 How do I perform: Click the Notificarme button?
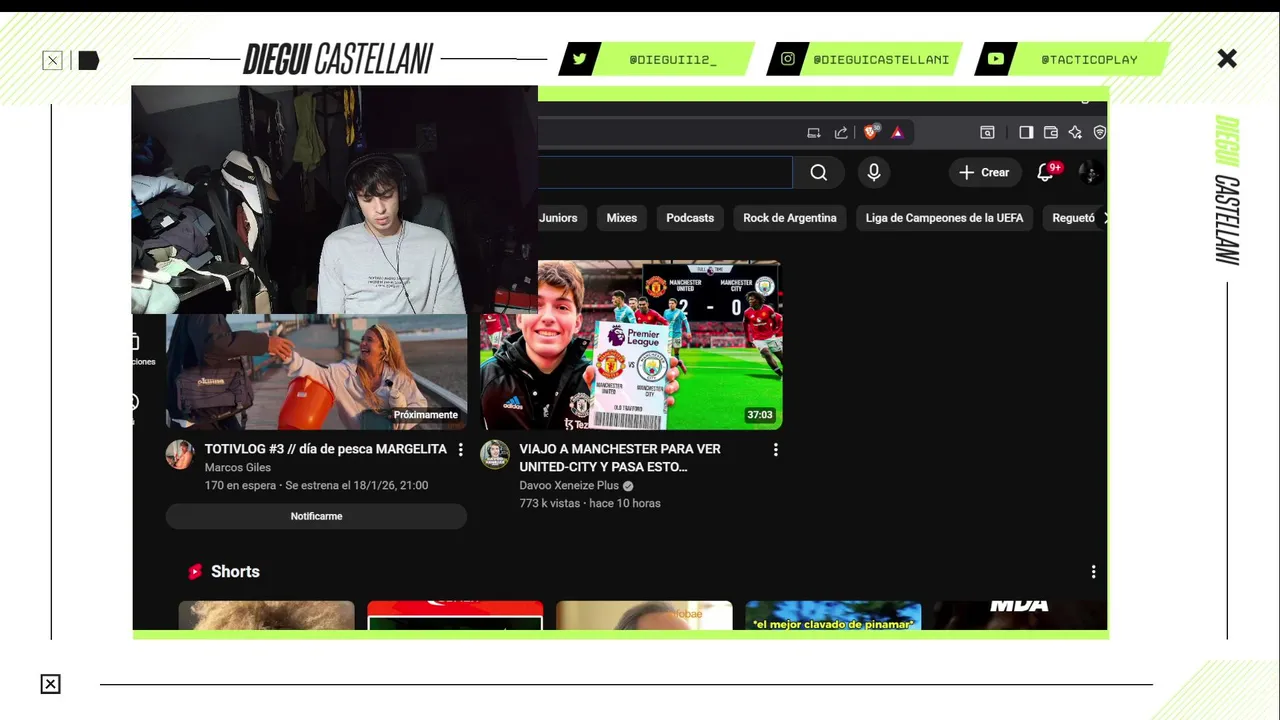(x=316, y=516)
